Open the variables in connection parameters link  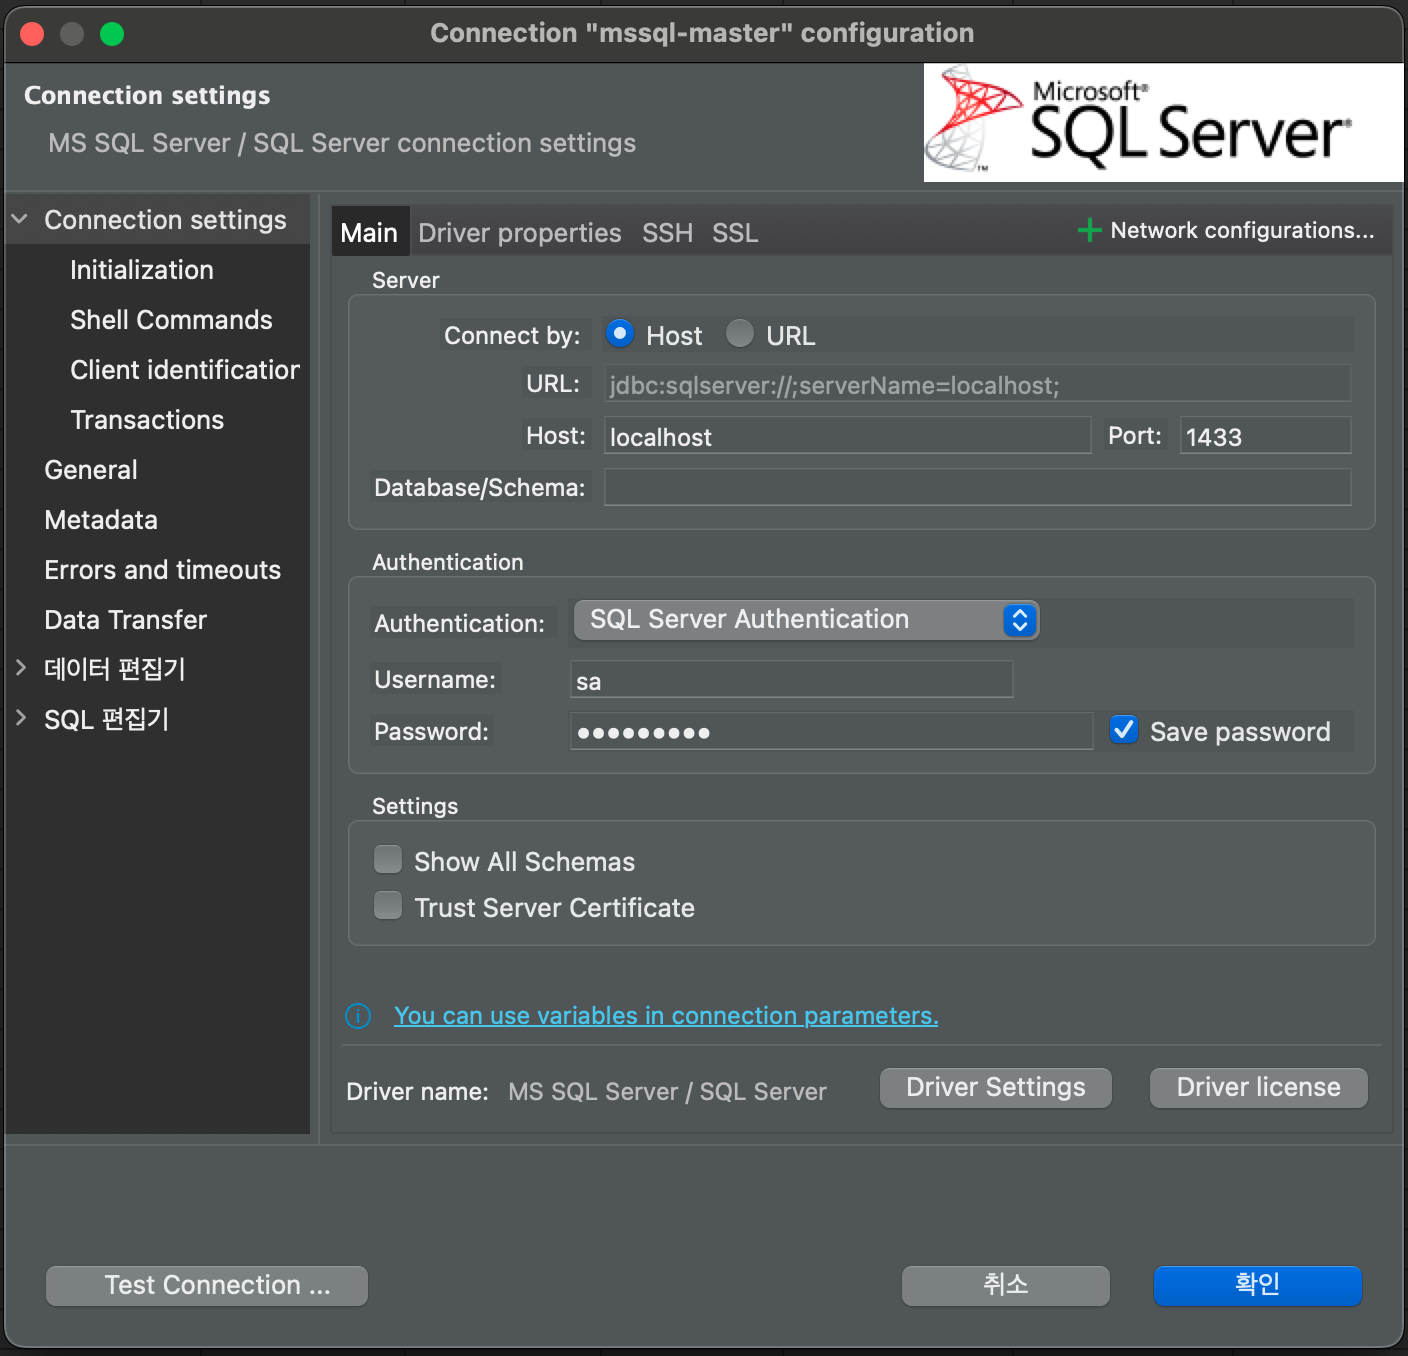coord(666,1016)
